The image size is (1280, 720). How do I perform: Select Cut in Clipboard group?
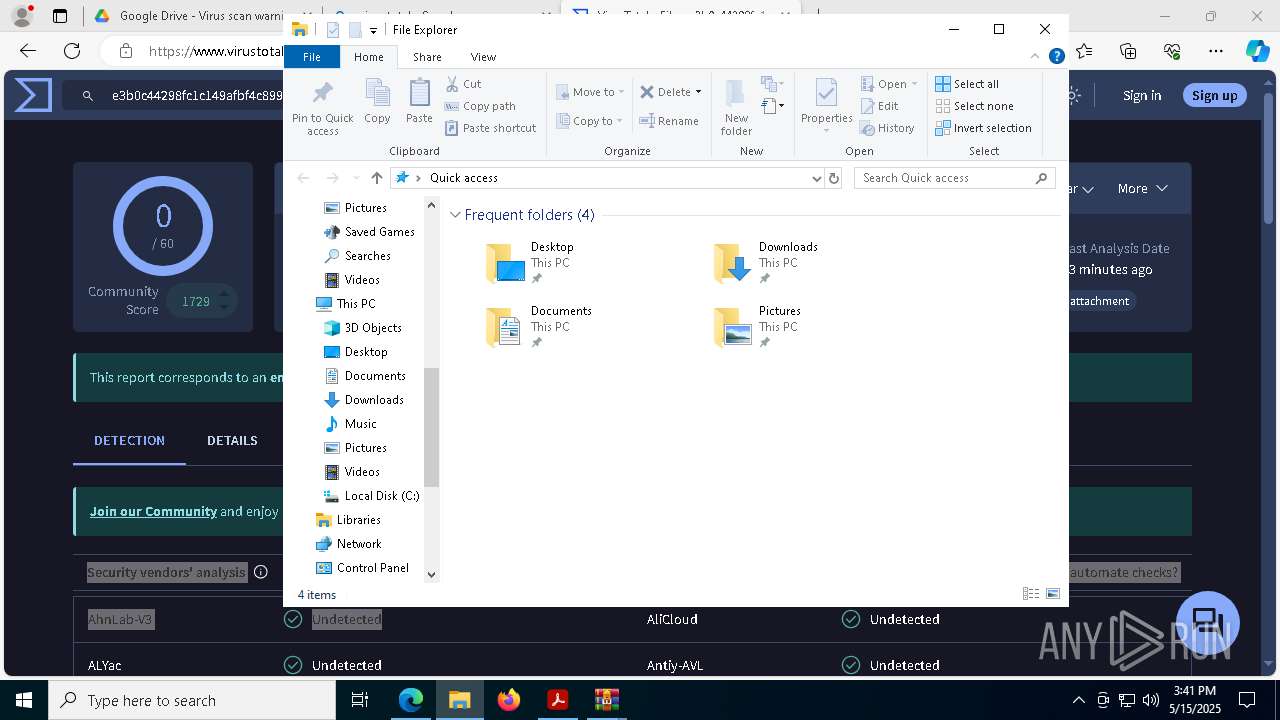(463, 84)
